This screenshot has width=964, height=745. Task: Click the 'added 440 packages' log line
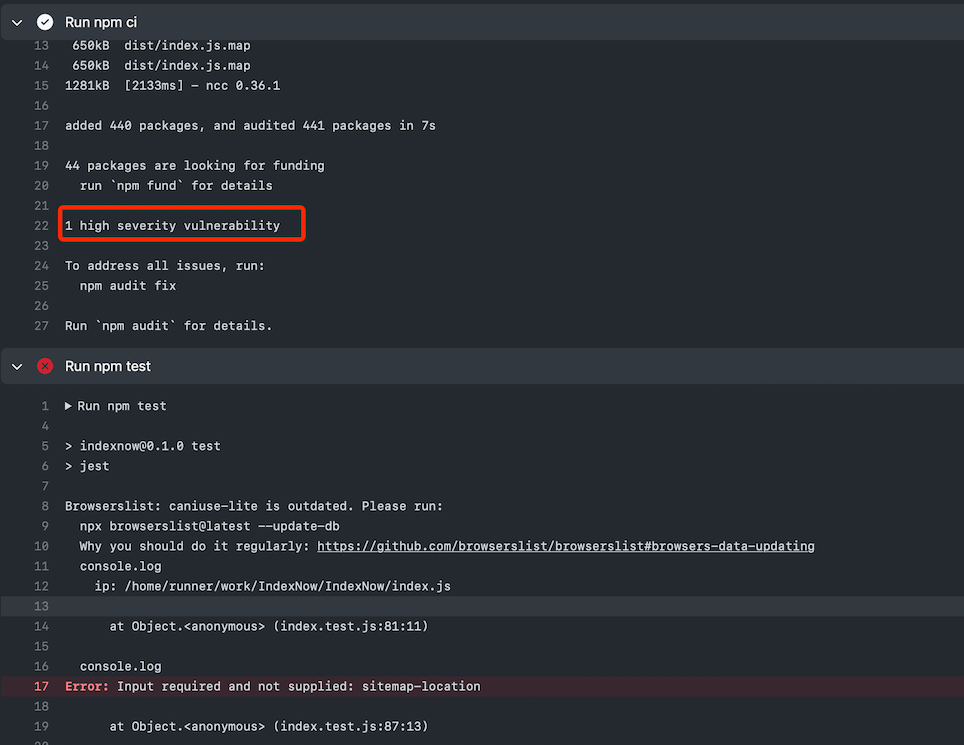pos(250,126)
